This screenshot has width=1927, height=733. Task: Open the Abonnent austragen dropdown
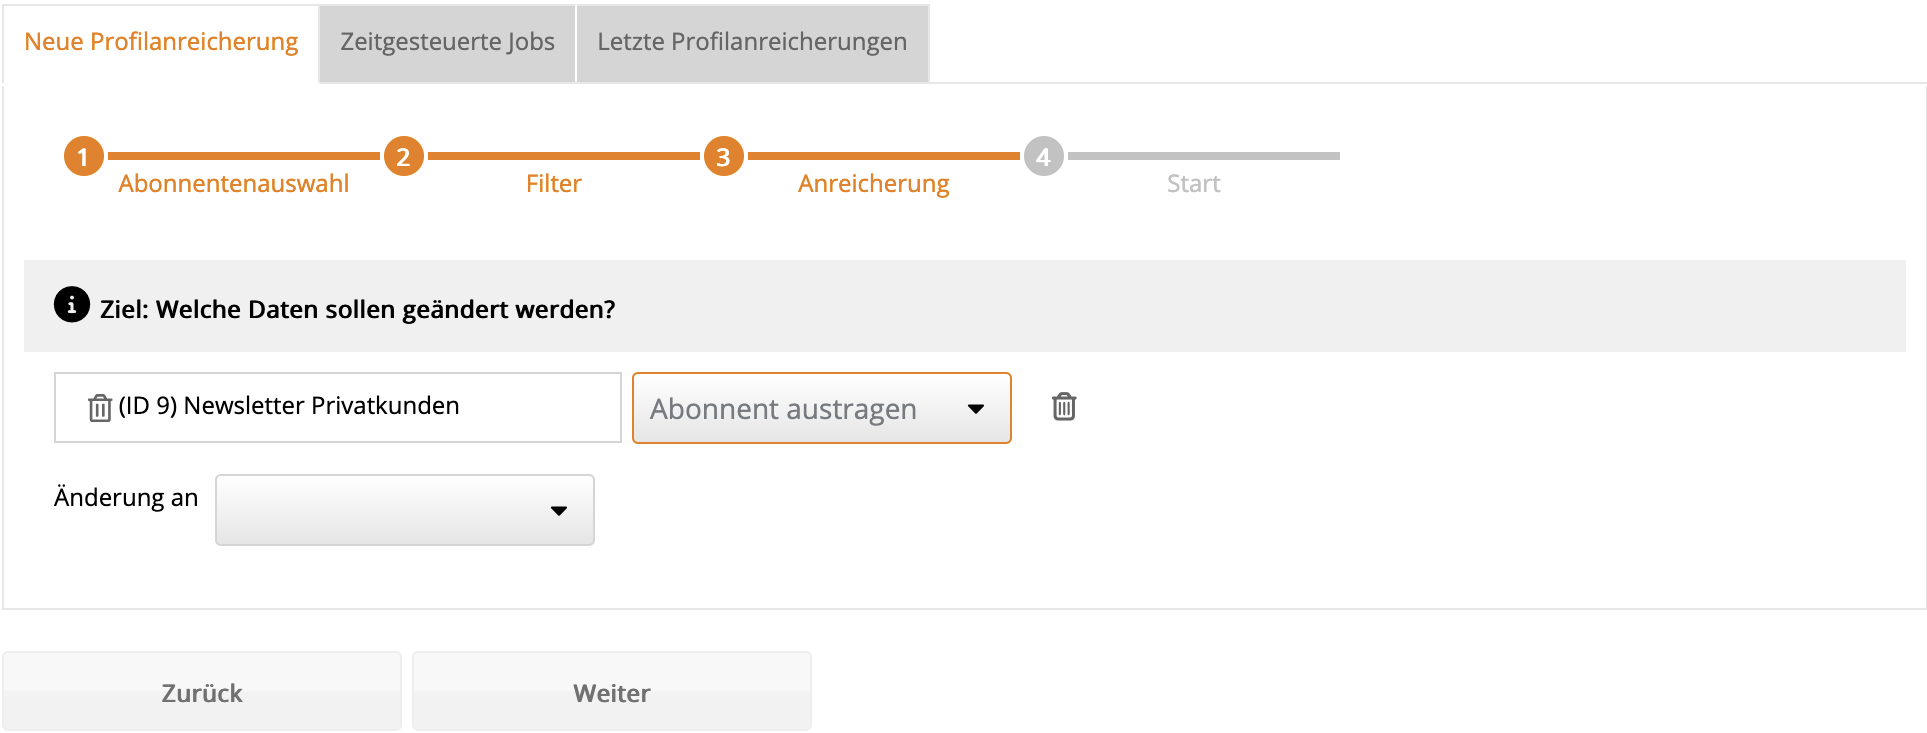coord(821,408)
